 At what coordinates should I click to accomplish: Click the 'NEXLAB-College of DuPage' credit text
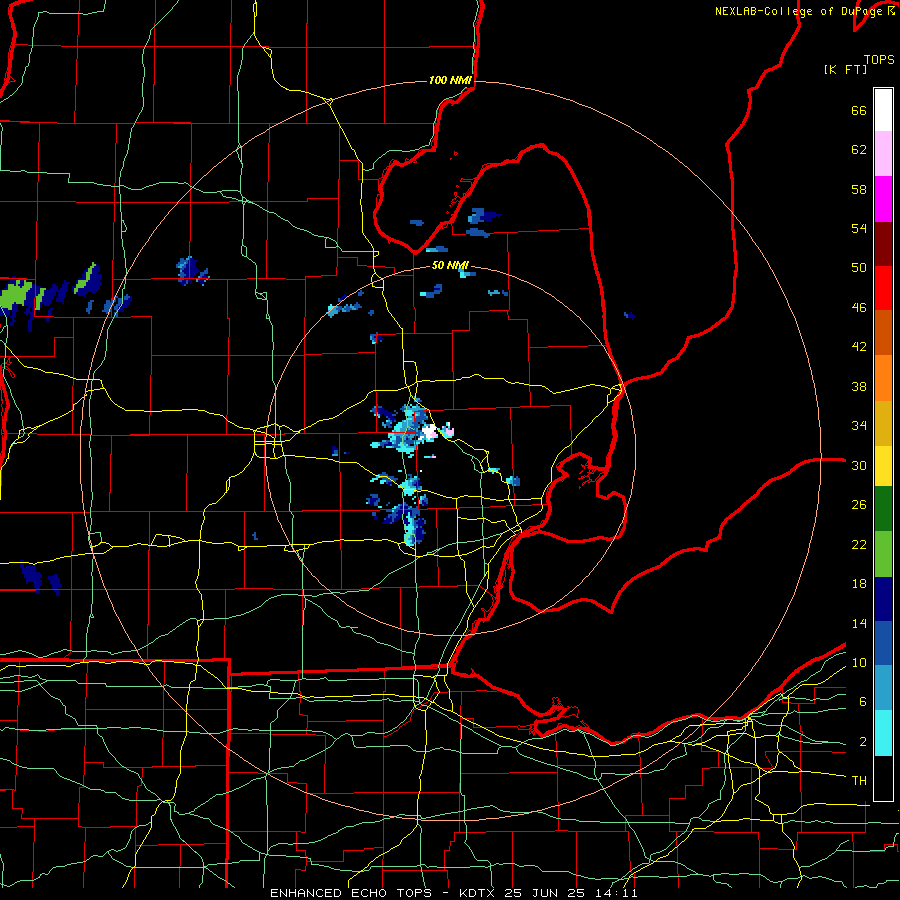click(801, 11)
